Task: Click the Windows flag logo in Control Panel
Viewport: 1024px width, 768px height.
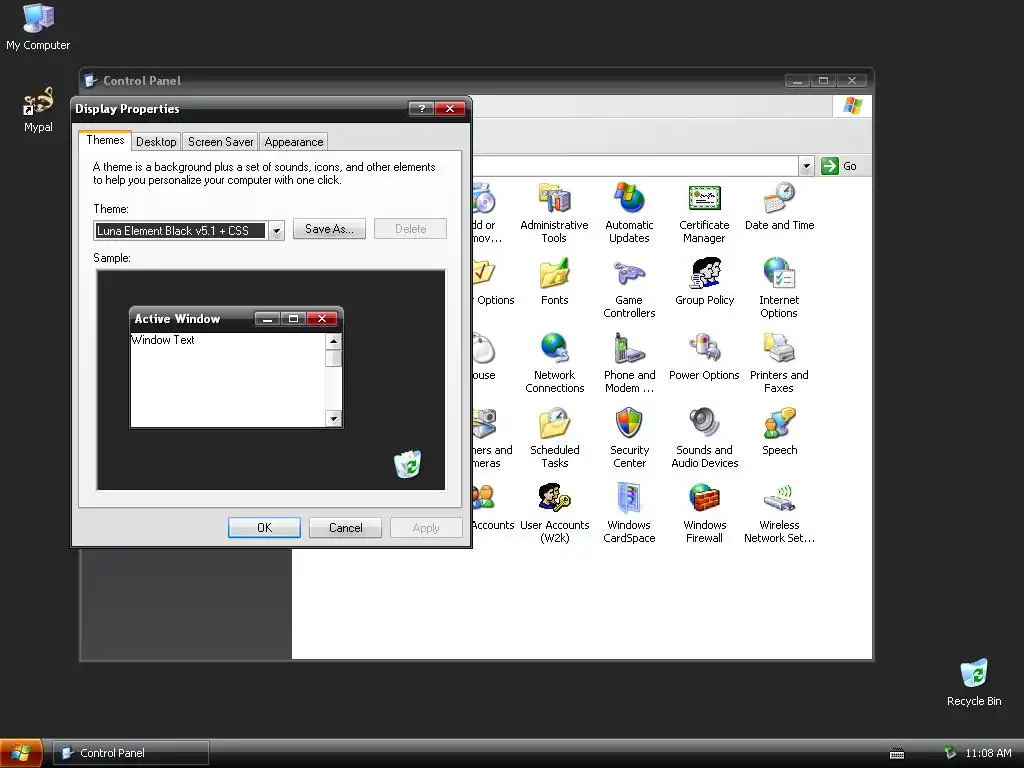Action: pos(852,106)
